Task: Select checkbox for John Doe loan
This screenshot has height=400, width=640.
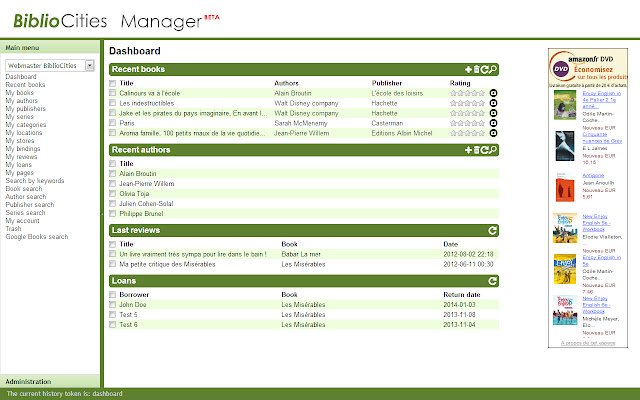Action: [x=113, y=304]
